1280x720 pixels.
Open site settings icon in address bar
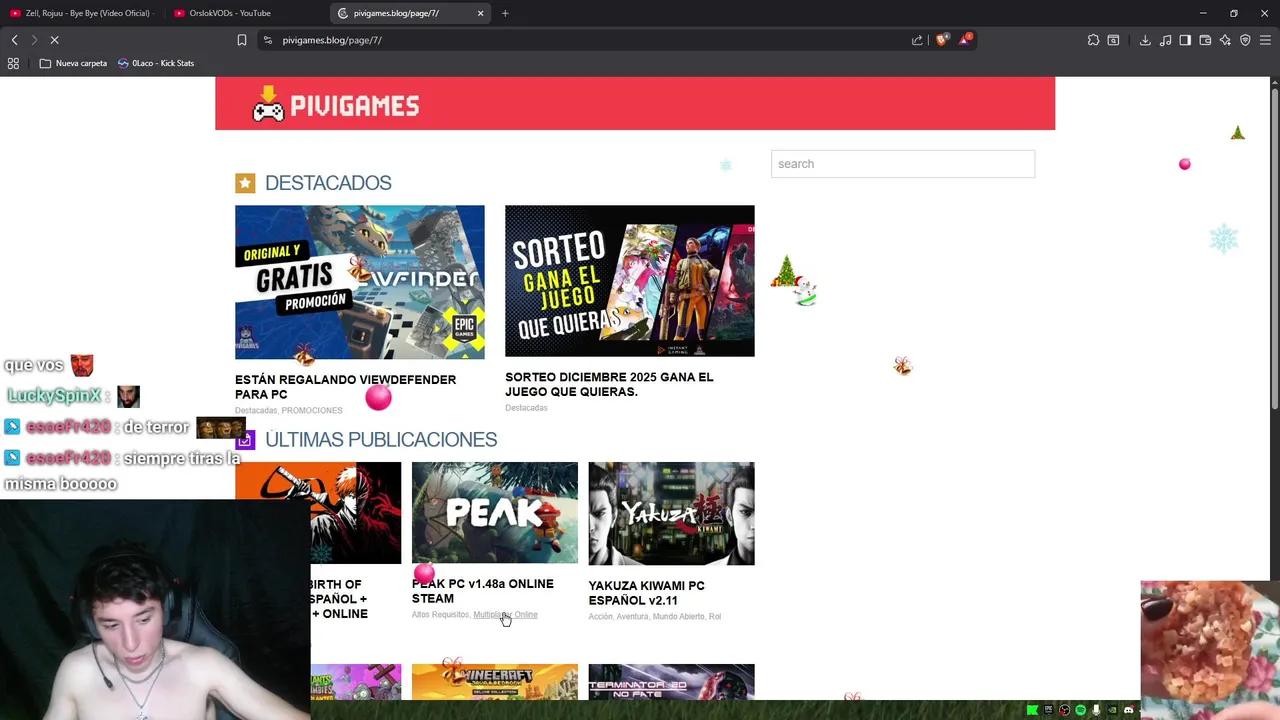click(x=267, y=40)
